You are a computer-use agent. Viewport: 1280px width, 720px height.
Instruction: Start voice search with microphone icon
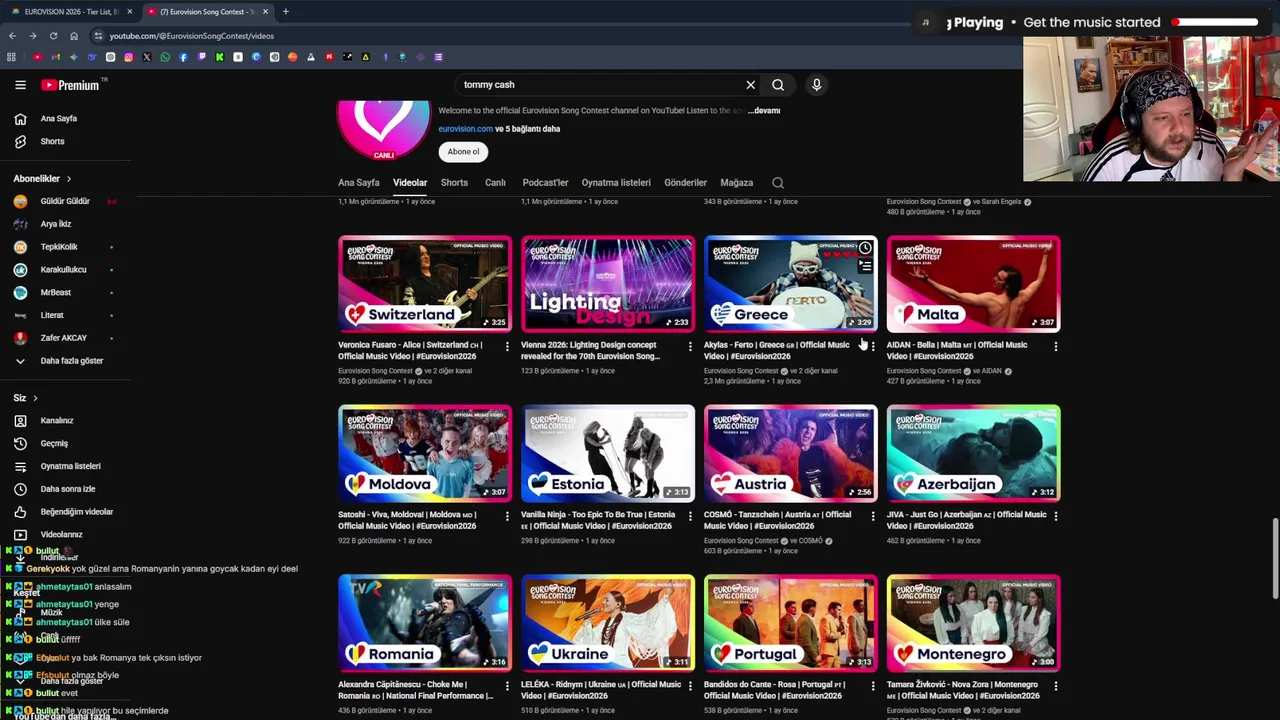[816, 85]
